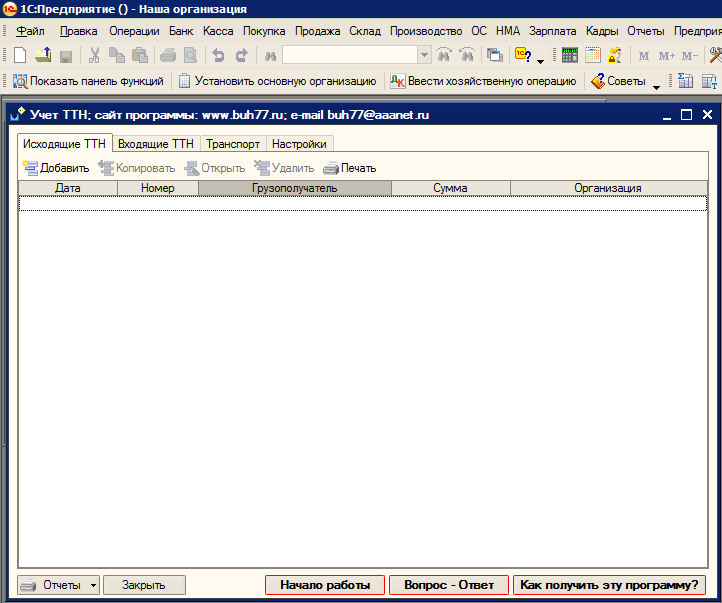Screen dimensions: 722x603
Task: Click Ввести хозяйственную операцию
Action: point(483,81)
